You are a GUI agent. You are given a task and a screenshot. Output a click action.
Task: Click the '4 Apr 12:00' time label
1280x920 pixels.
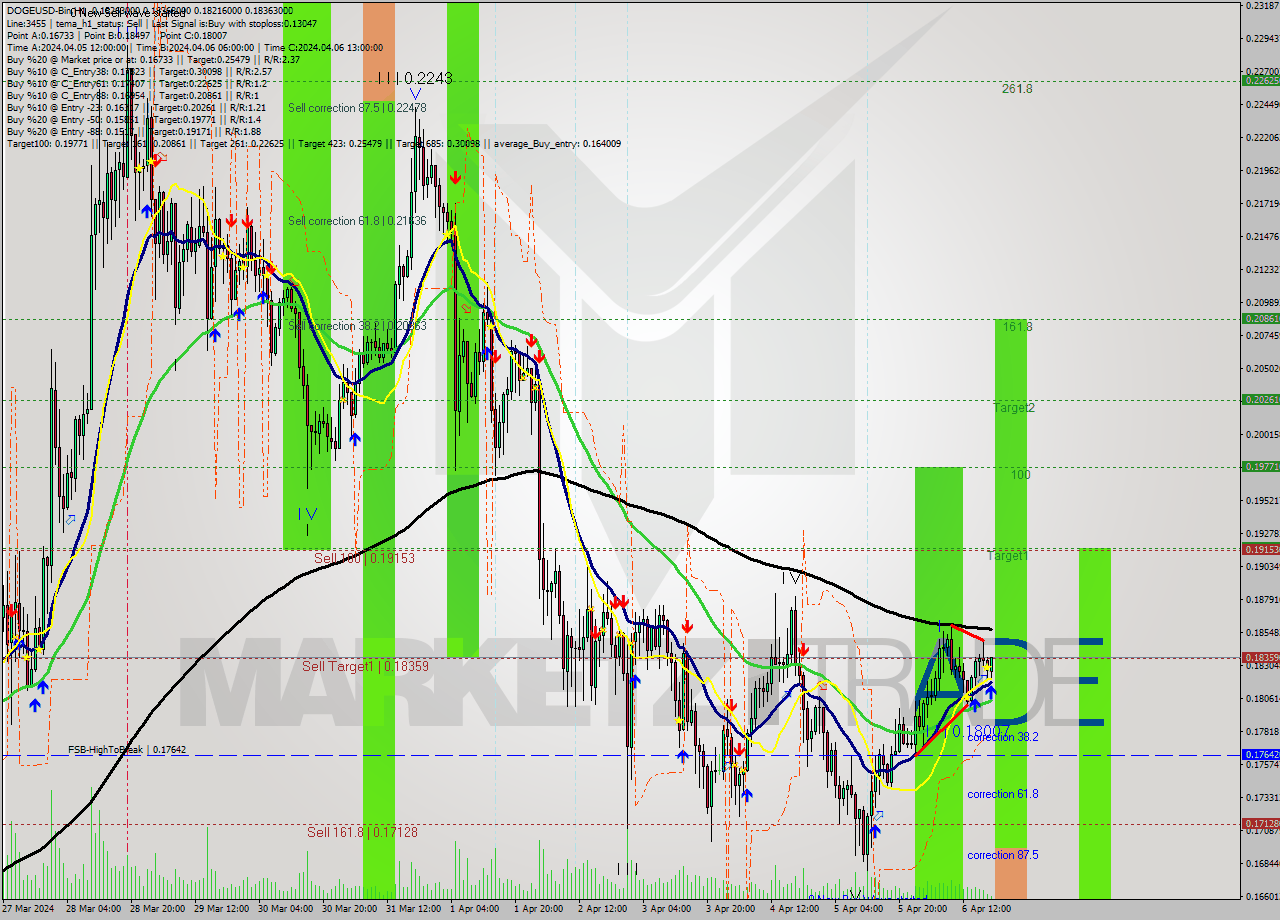(795, 909)
